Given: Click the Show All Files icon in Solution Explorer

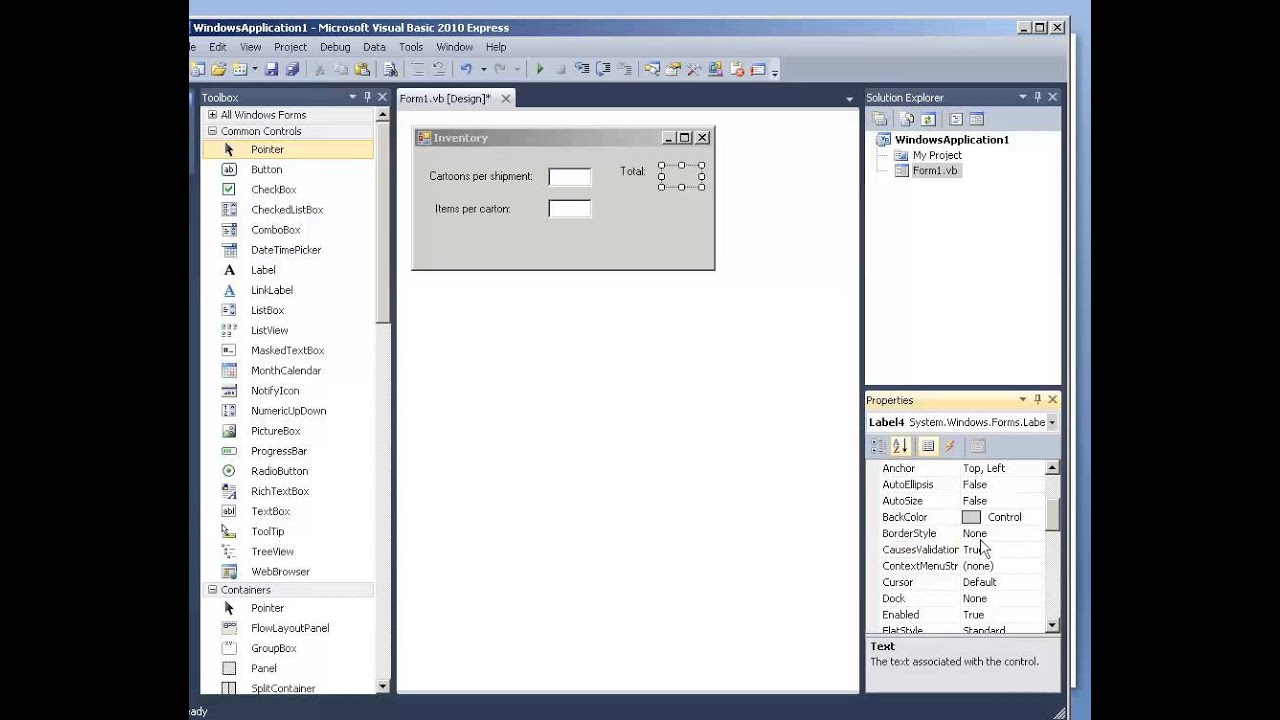Looking at the screenshot, I should 907,119.
